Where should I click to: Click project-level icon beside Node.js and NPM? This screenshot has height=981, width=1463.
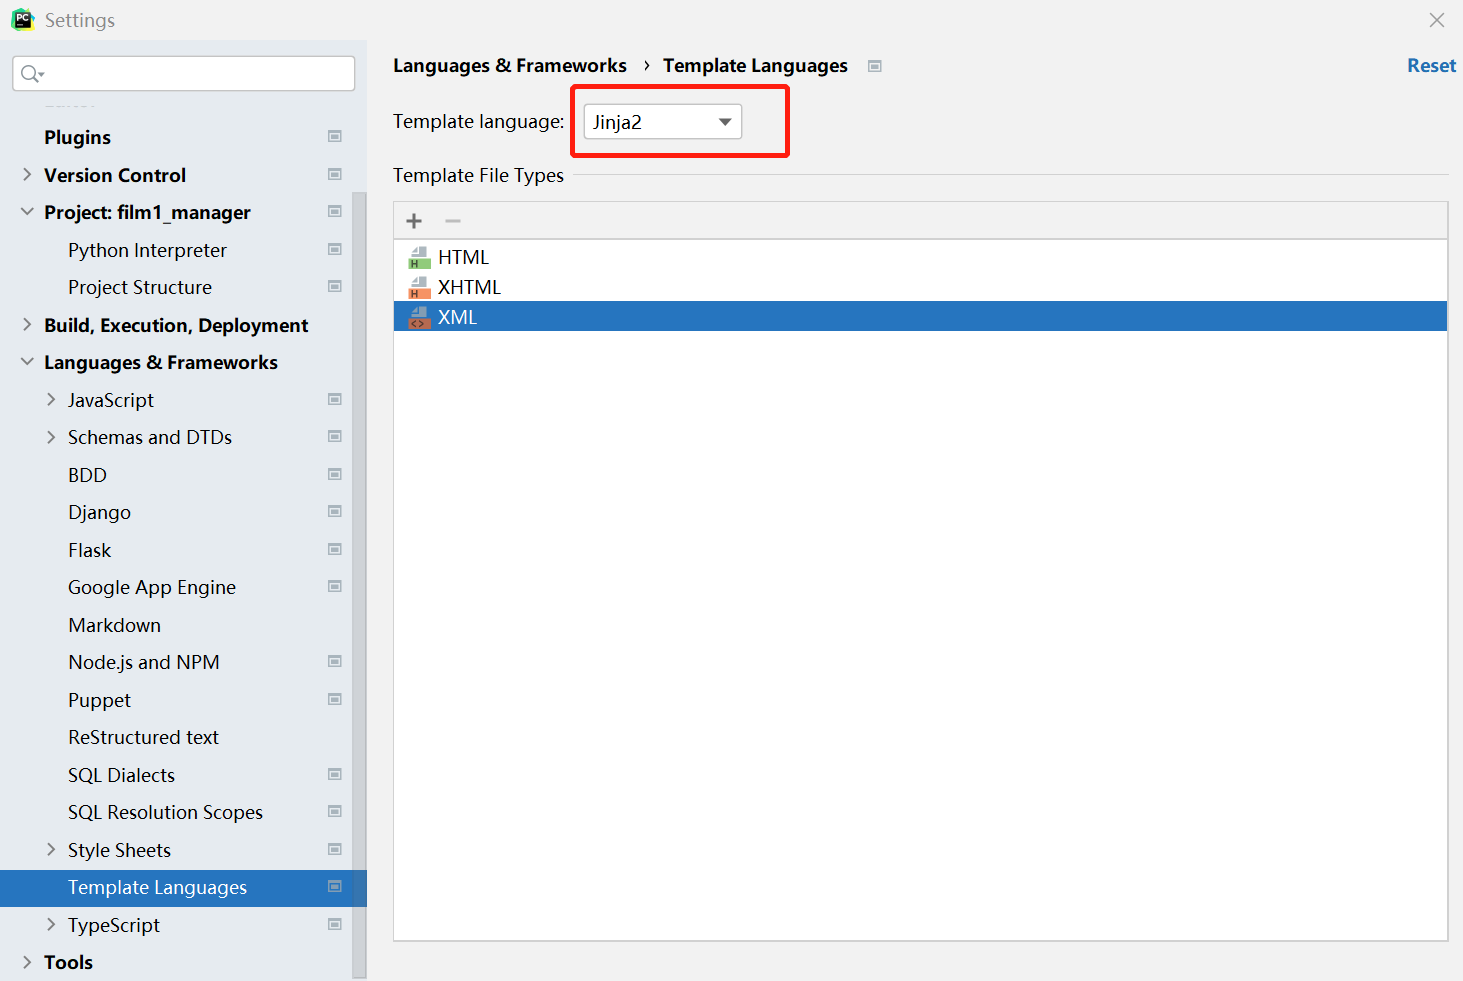click(335, 661)
